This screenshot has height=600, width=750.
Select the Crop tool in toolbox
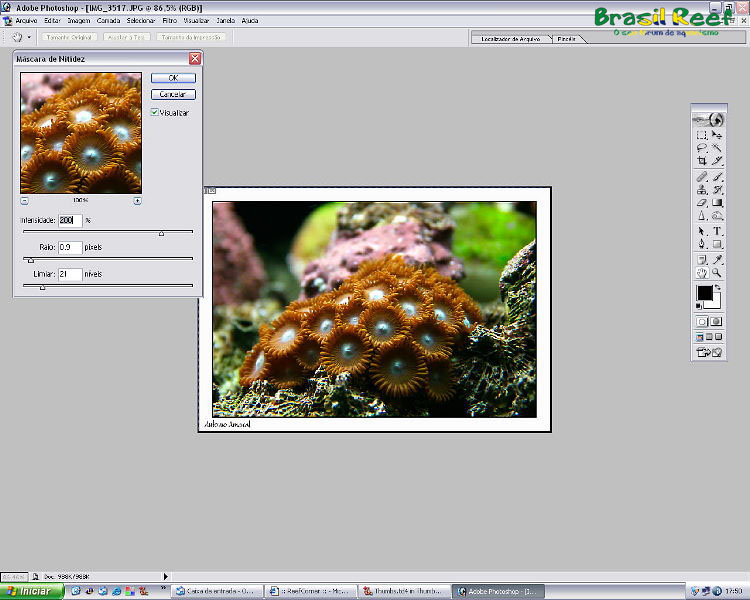tap(702, 160)
